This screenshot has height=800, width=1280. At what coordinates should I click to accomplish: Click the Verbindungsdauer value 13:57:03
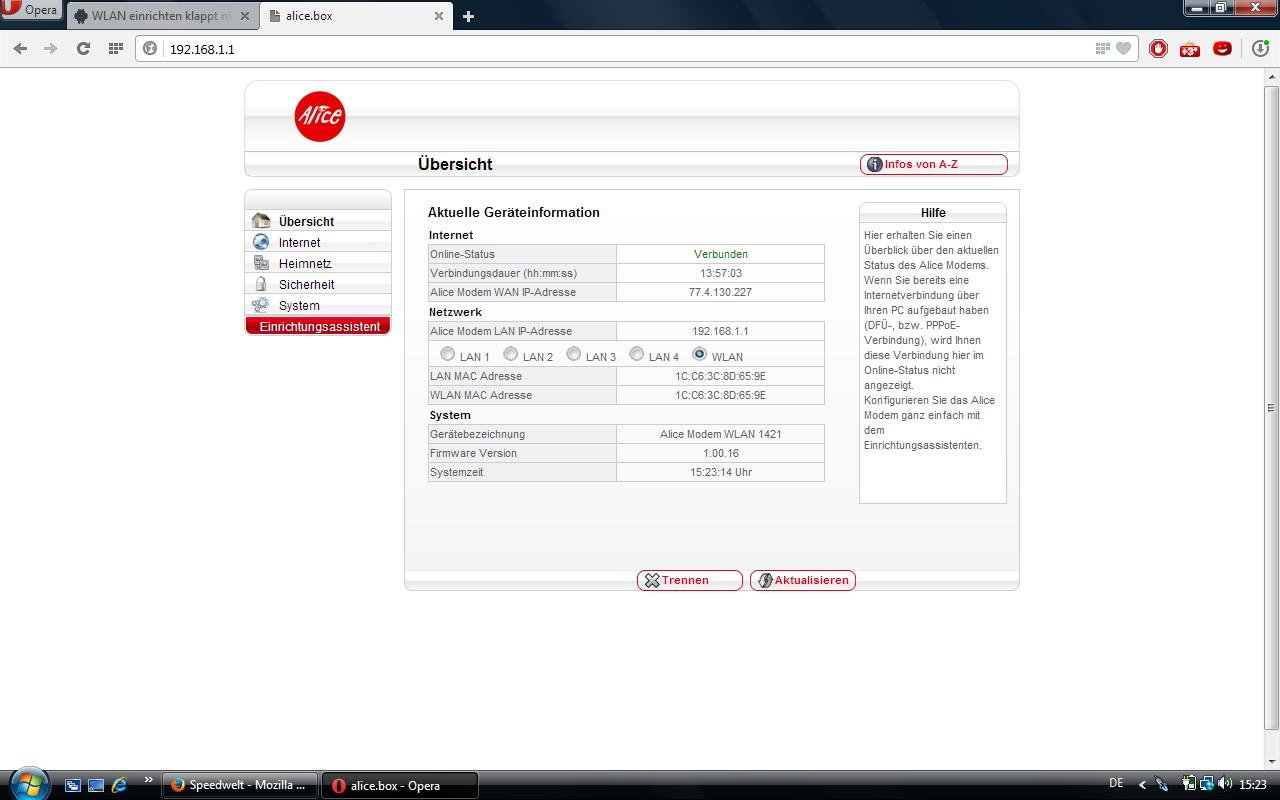[x=720, y=273]
